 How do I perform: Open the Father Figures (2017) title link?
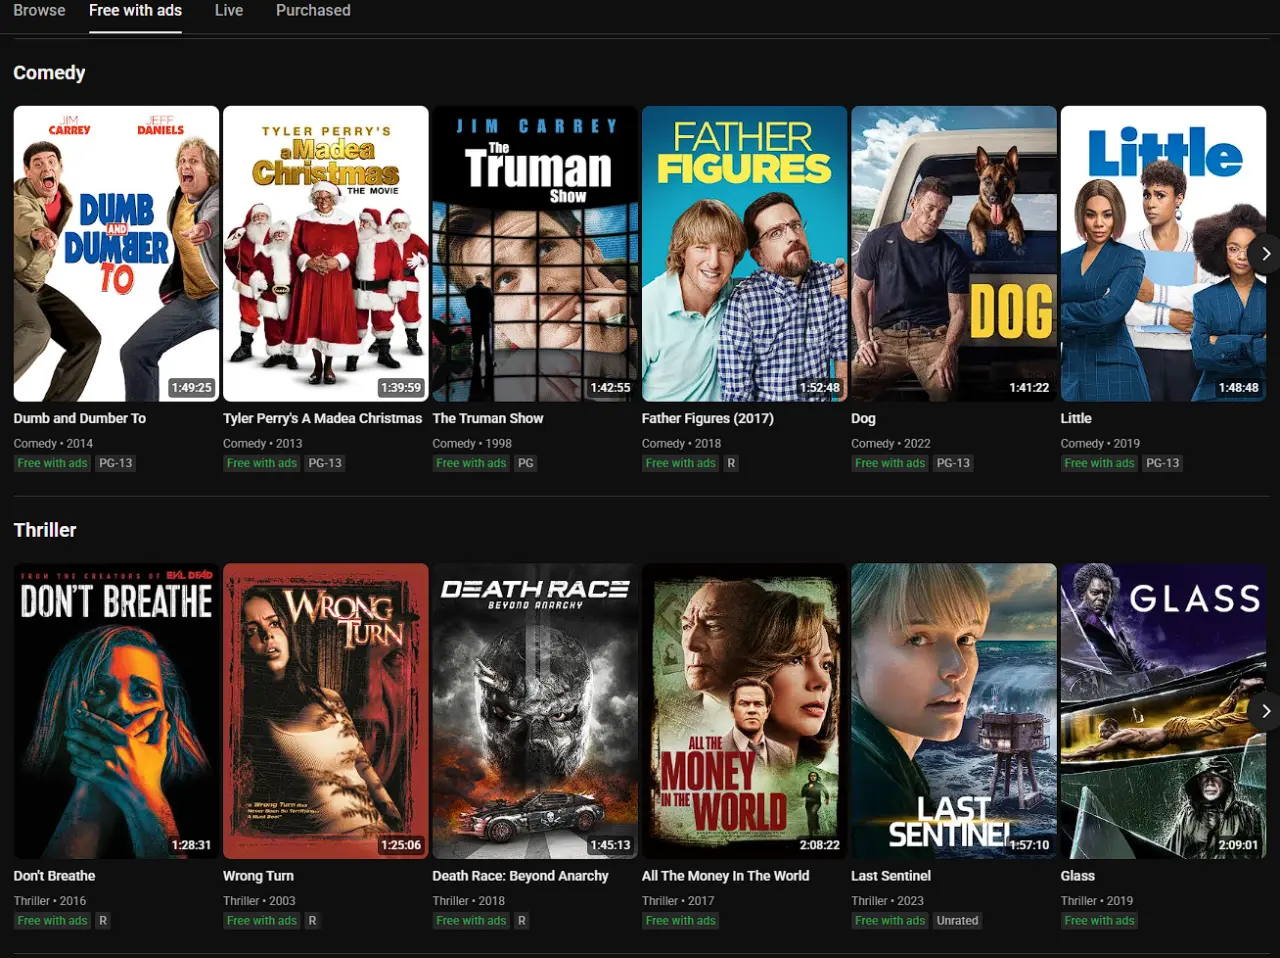pos(708,418)
